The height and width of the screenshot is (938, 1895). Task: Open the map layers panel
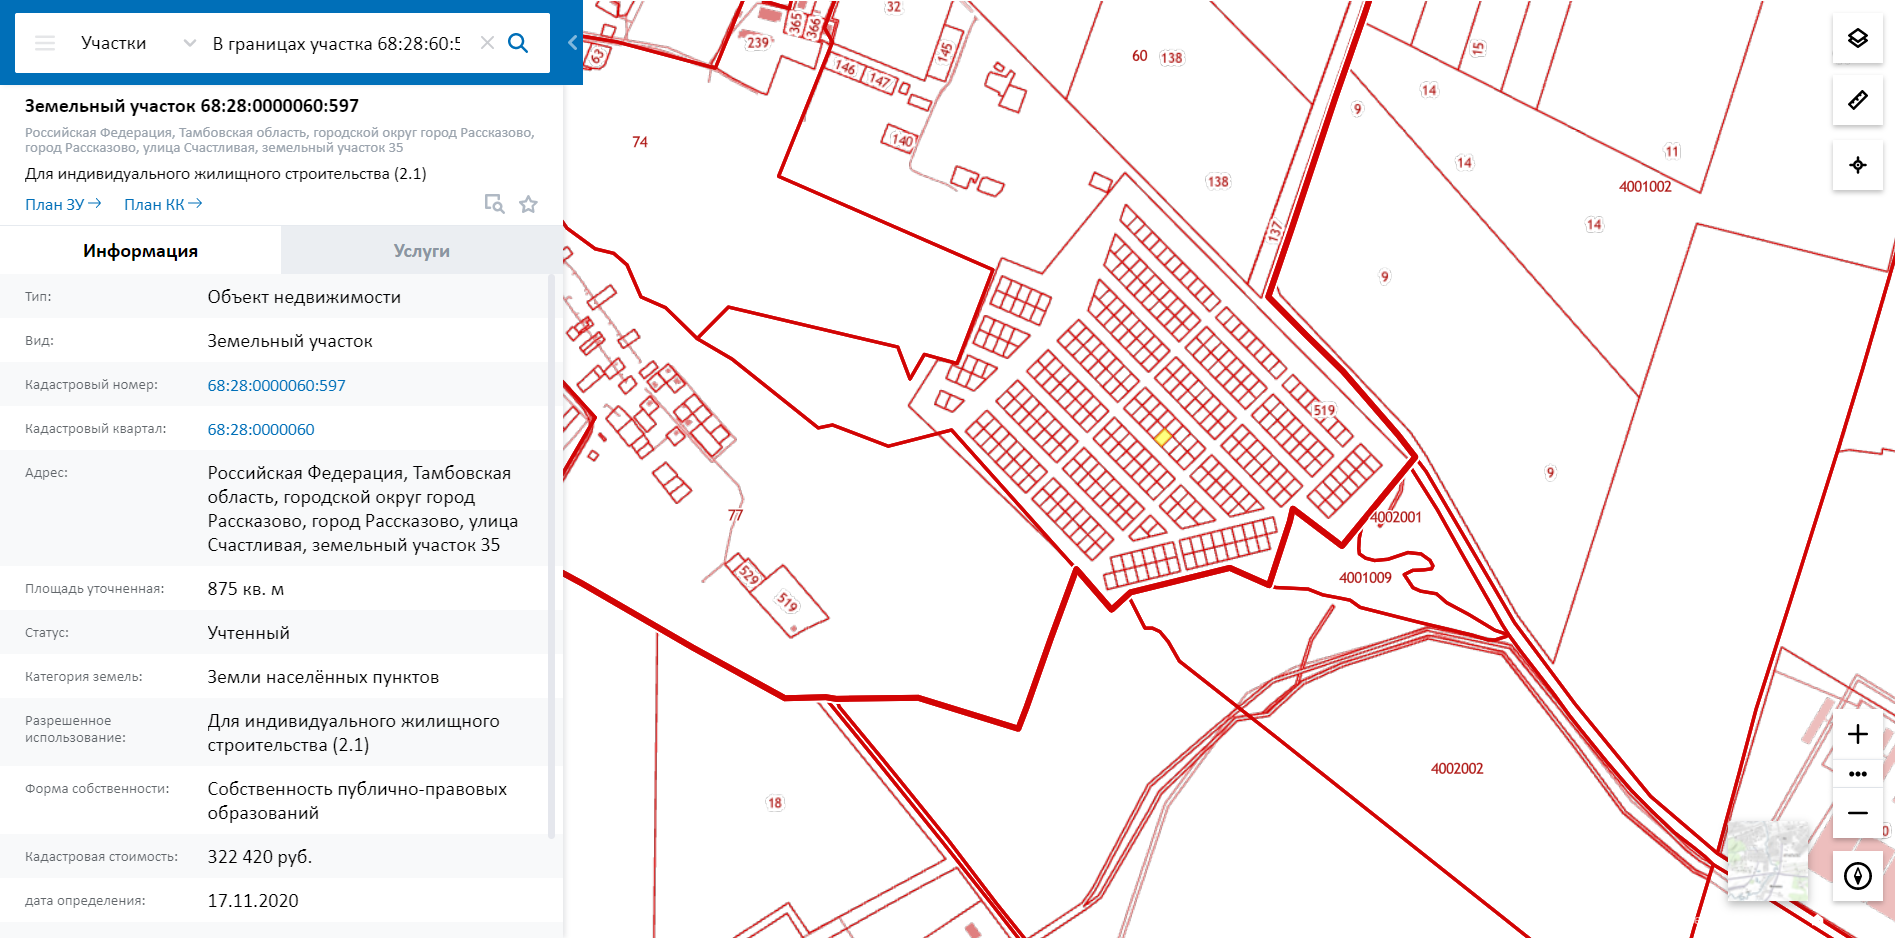[x=1857, y=38]
